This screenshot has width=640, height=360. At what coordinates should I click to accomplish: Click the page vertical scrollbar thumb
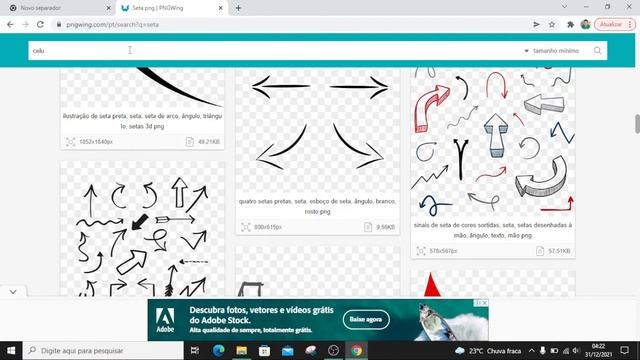tap(637, 124)
